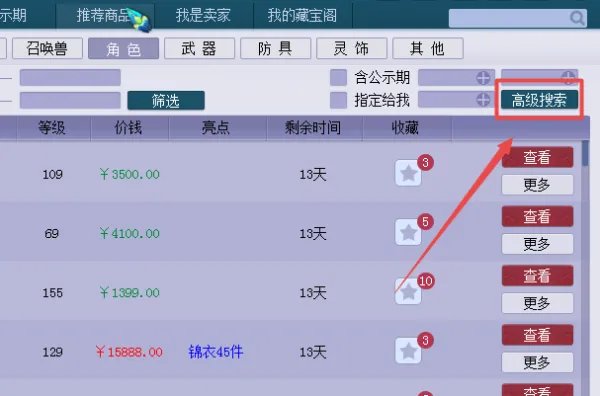This screenshot has height=396, width=600.
Task: Select the 召唤兽 category
Action: tap(47, 49)
